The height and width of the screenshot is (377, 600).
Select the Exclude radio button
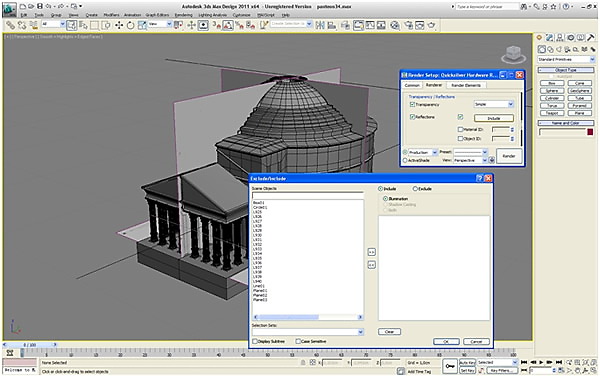[x=415, y=189]
